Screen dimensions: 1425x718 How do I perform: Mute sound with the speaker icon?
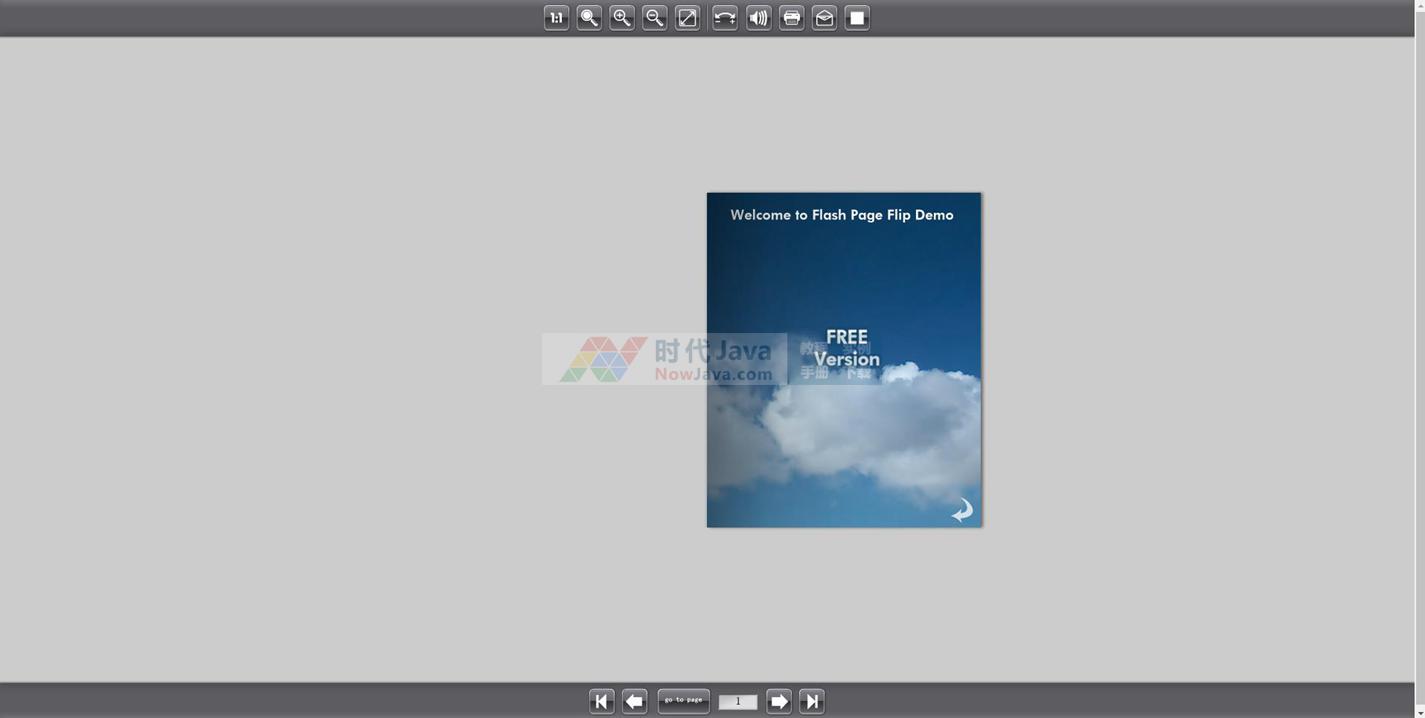pyautogui.click(x=759, y=18)
